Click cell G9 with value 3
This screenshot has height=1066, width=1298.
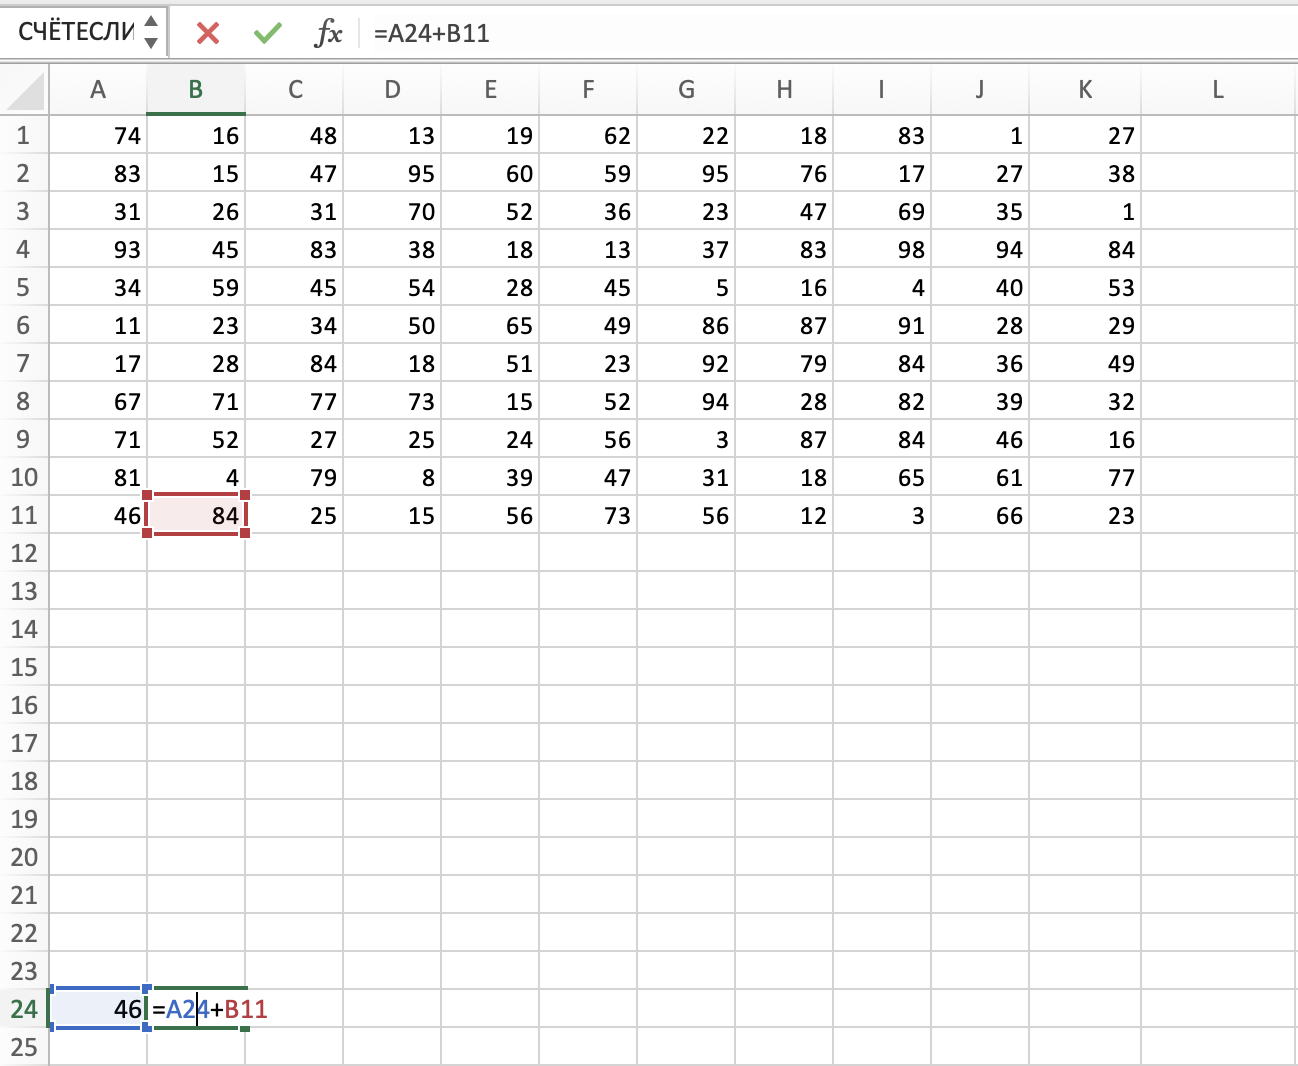coord(686,439)
